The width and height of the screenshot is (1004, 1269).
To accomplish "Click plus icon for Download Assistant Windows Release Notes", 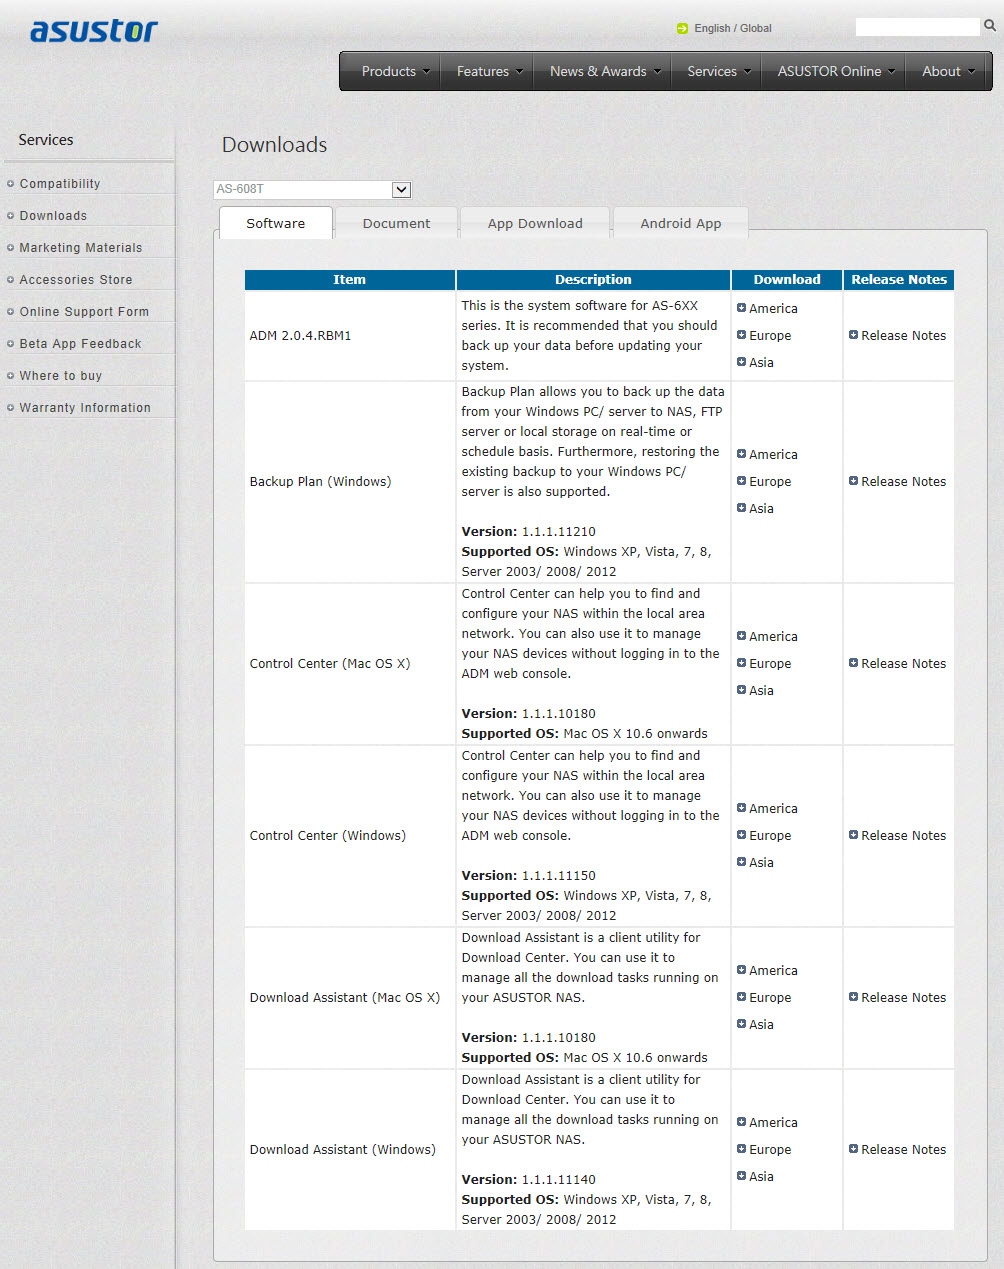I will click(853, 1149).
